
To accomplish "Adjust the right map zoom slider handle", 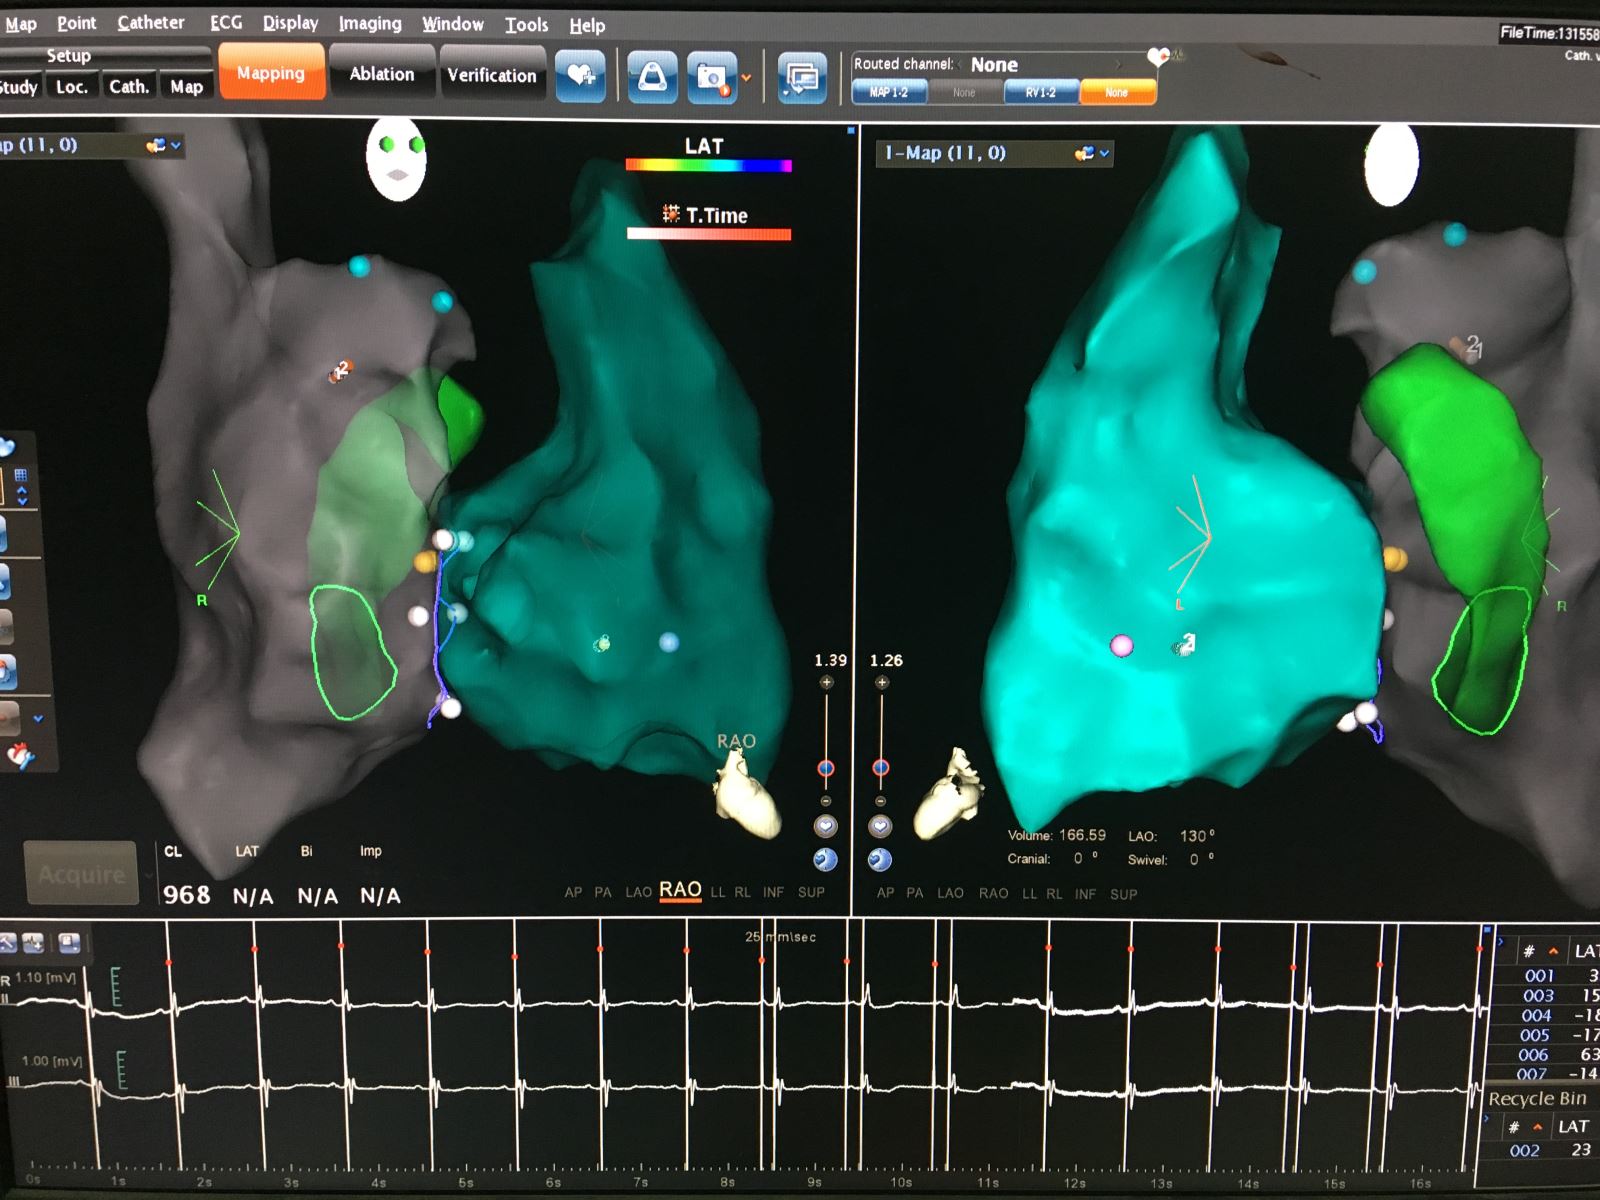I will (x=881, y=768).
